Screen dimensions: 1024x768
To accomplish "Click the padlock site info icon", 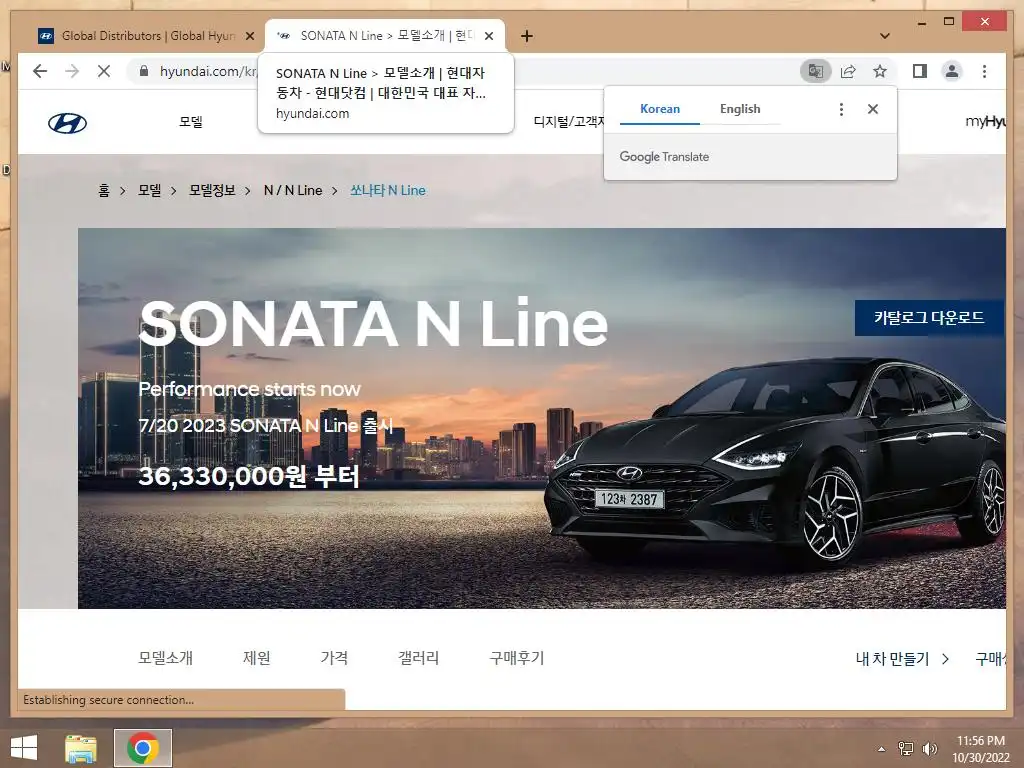I will [x=144, y=71].
